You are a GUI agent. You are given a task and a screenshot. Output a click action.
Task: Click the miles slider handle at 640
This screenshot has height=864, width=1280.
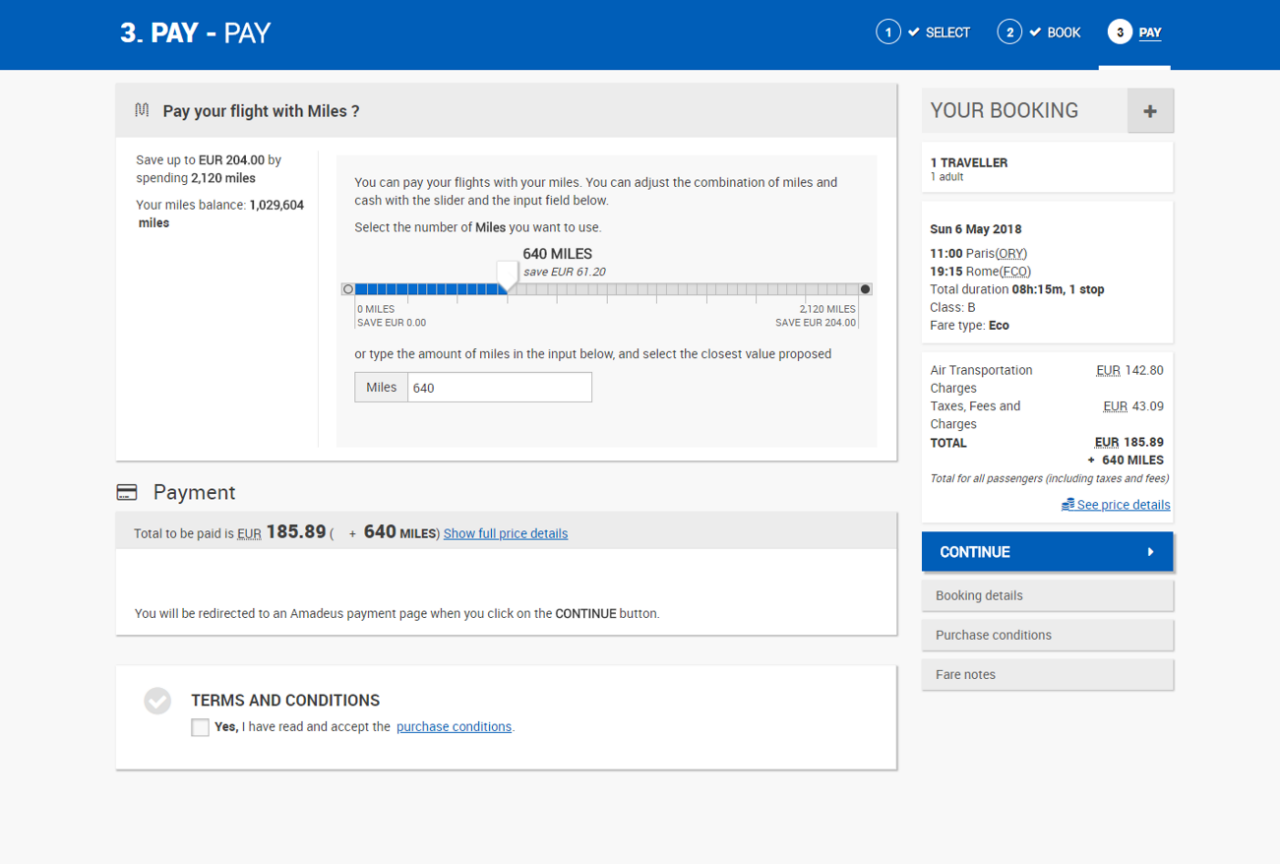point(507,275)
